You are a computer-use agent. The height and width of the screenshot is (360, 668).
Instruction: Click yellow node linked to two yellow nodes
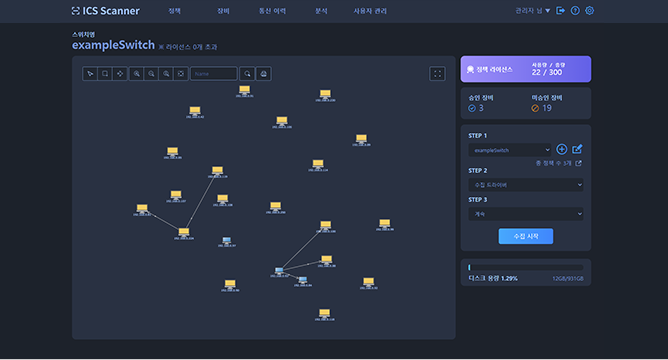(x=184, y=232)
